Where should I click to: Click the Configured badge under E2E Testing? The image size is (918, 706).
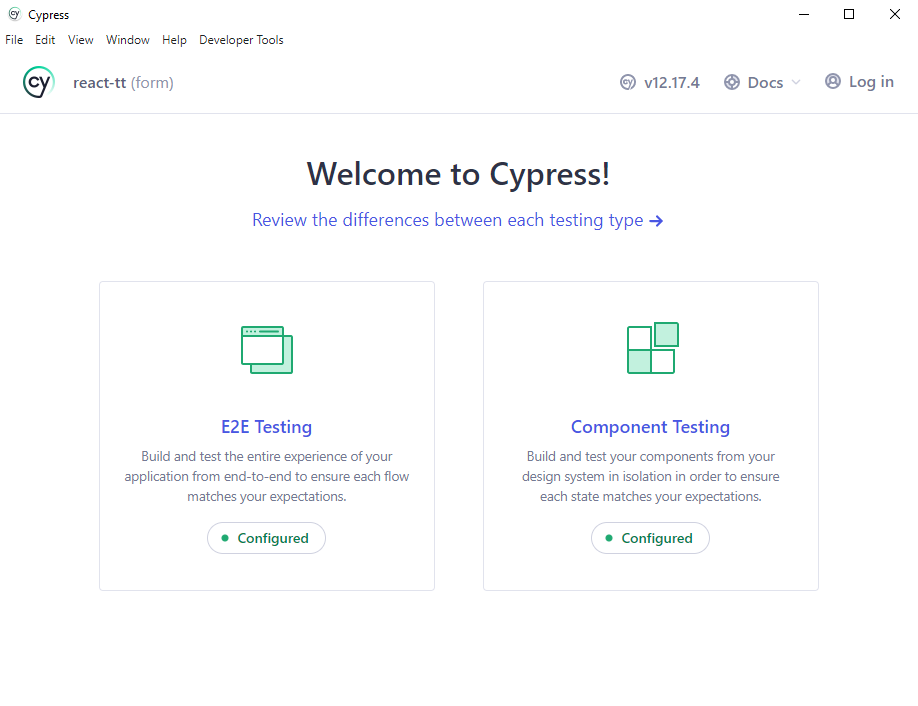tap(266, 538)
